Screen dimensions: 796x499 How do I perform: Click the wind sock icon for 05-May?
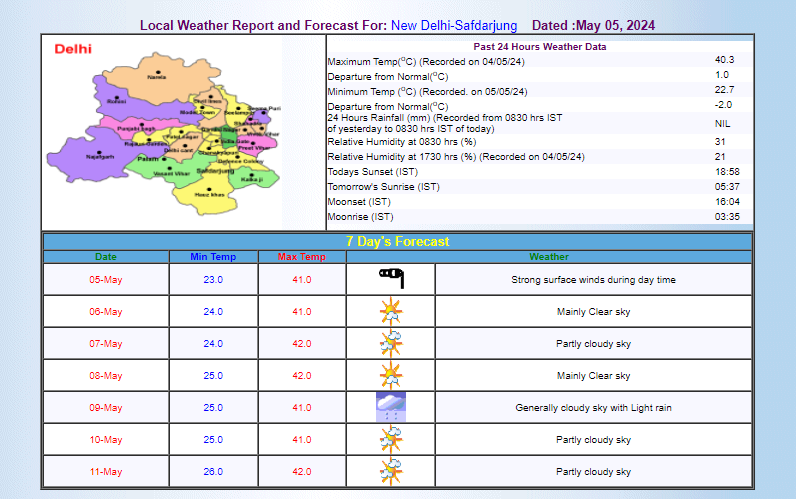(391, 279)
